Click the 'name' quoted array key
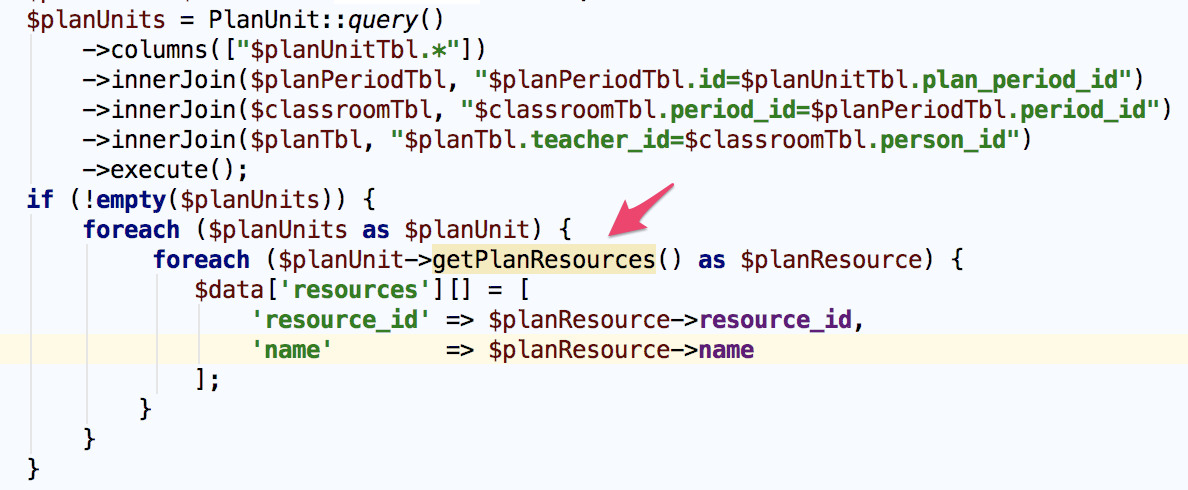Screen dimensions: 1188x490 coord(291,350)
